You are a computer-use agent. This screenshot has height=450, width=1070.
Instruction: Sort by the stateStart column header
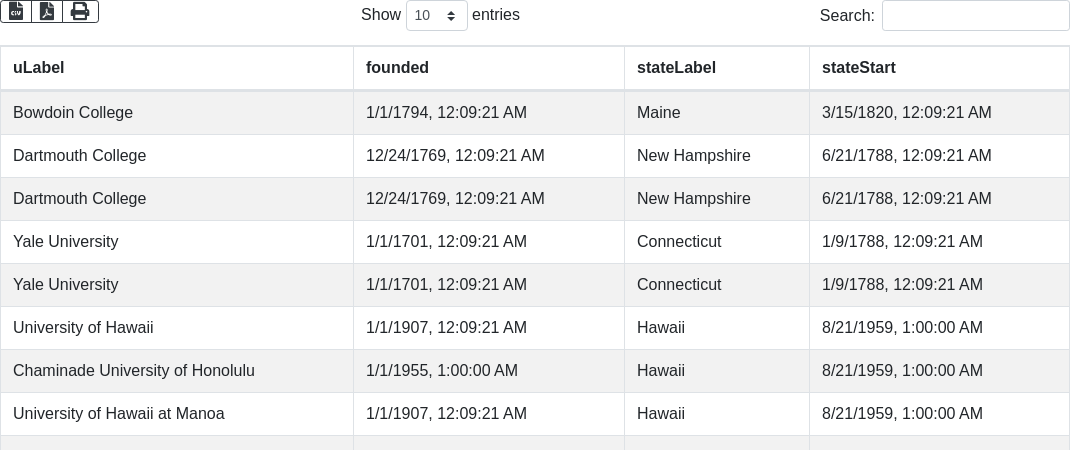point(858,68)
